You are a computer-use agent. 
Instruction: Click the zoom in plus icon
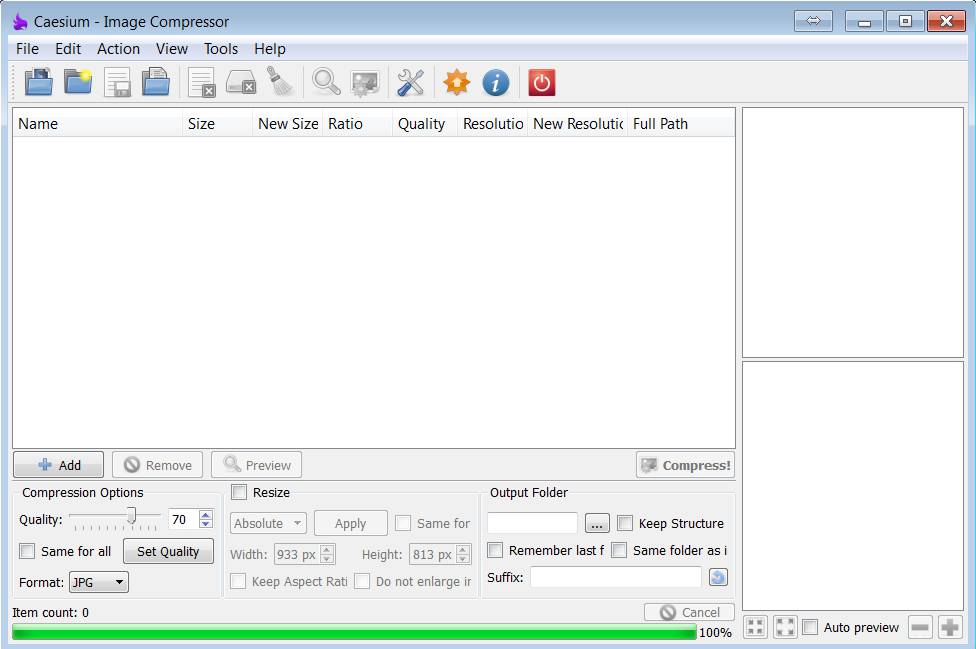coord(950,627)
